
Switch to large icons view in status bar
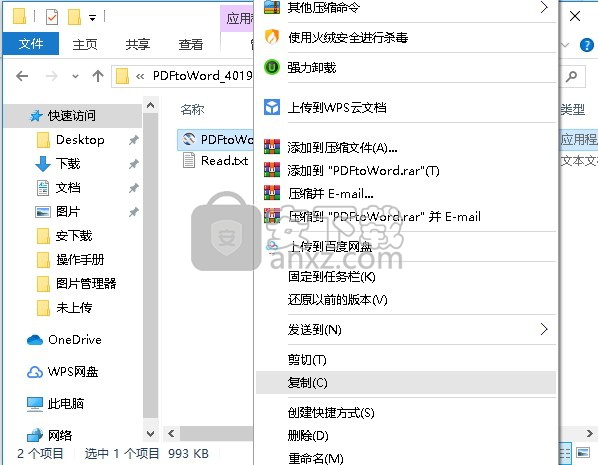pos(583,453)
